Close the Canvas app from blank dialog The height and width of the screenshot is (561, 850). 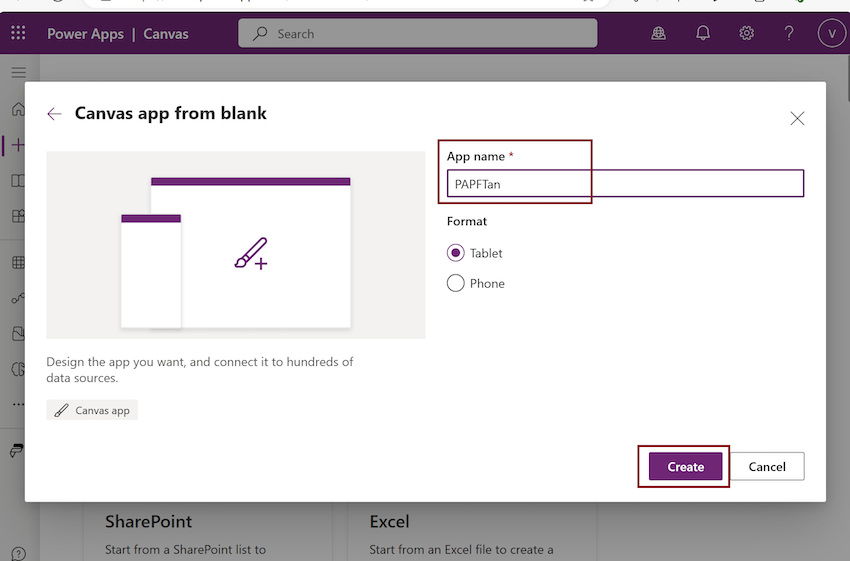[797, 118]
